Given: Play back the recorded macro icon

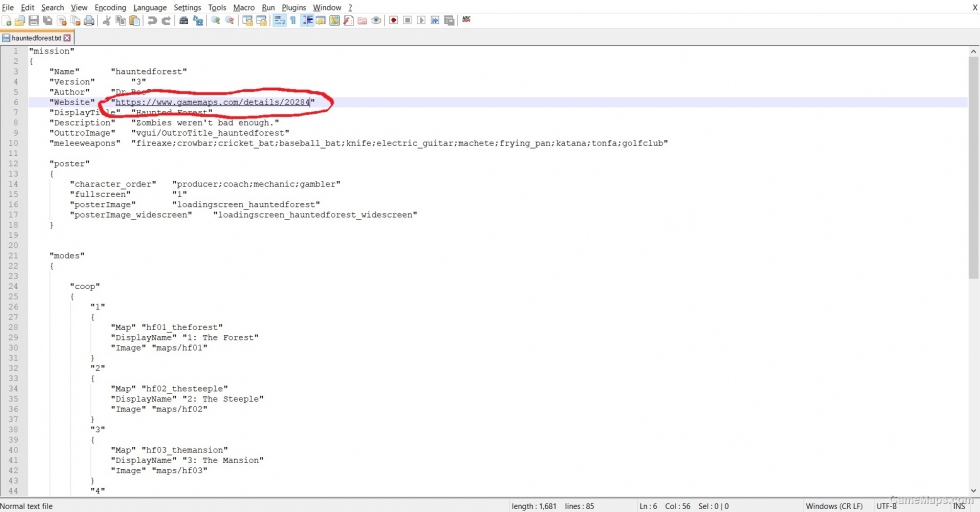Looking at the screenshot, I should 421,21.
